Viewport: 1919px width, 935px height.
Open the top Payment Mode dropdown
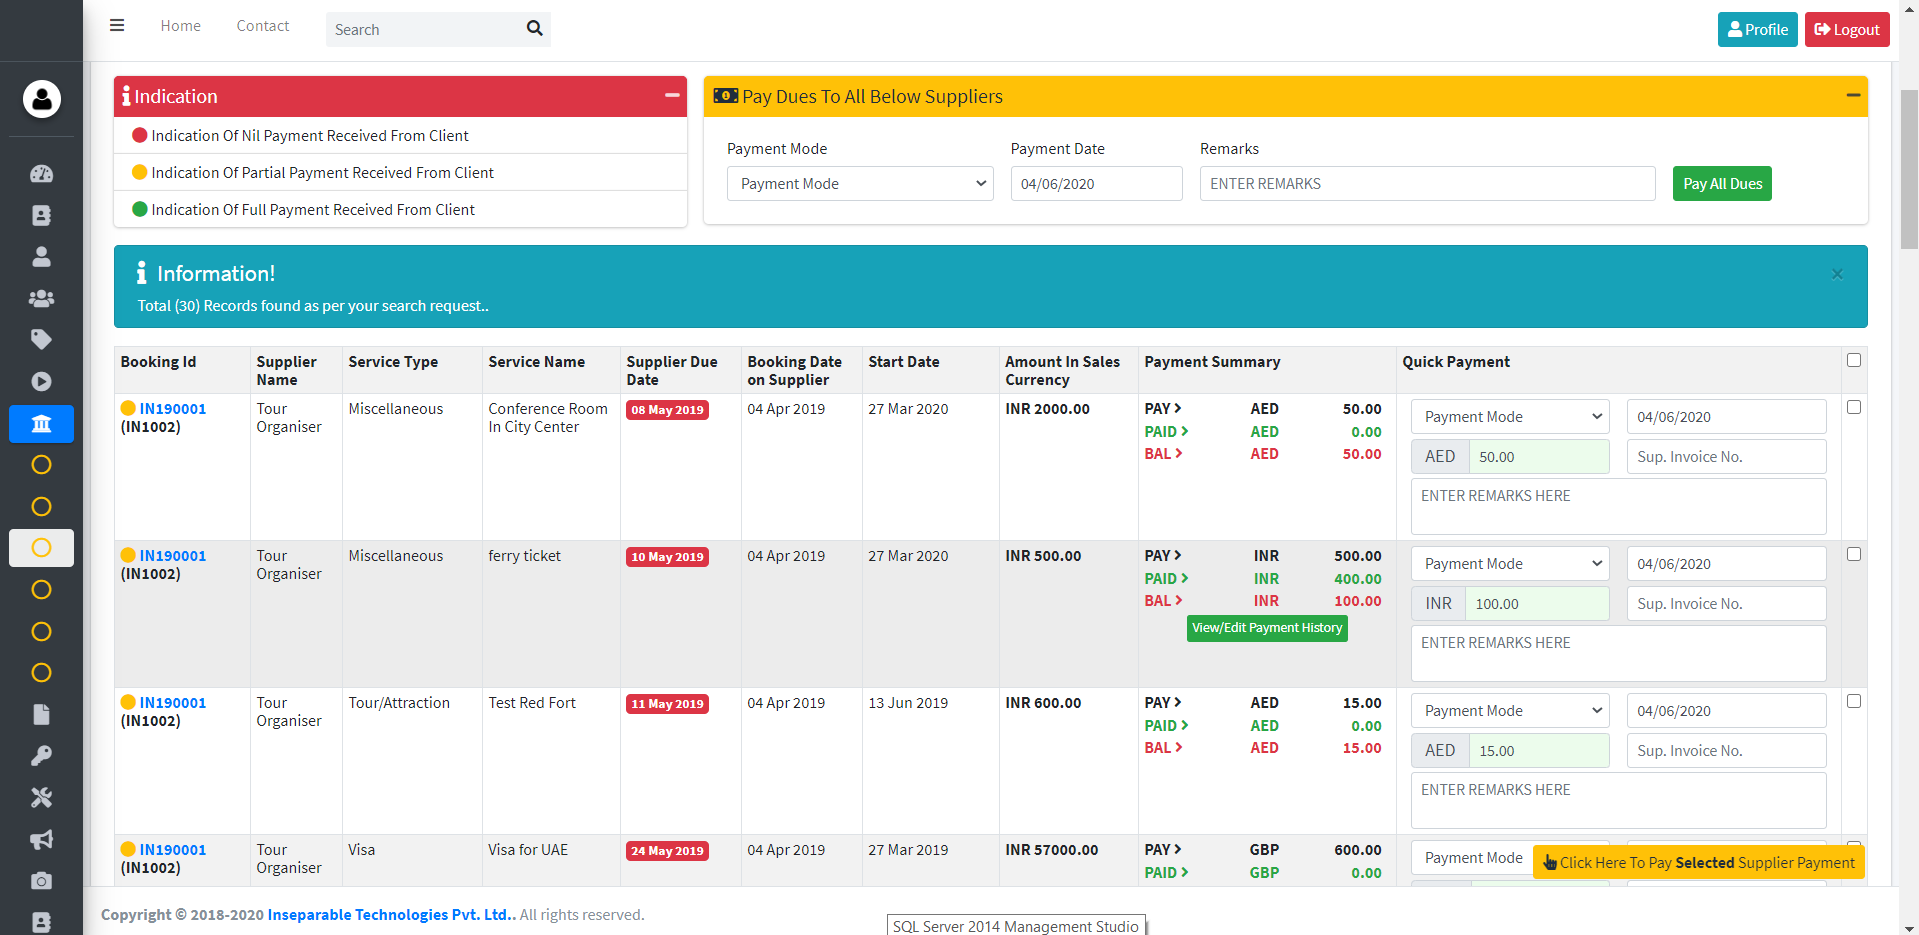[x=860, y=184]
